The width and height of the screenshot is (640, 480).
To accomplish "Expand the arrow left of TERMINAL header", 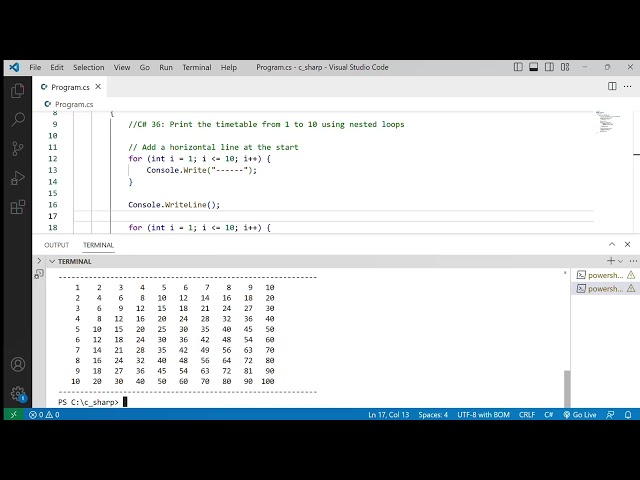I will [x=39, y=261].
